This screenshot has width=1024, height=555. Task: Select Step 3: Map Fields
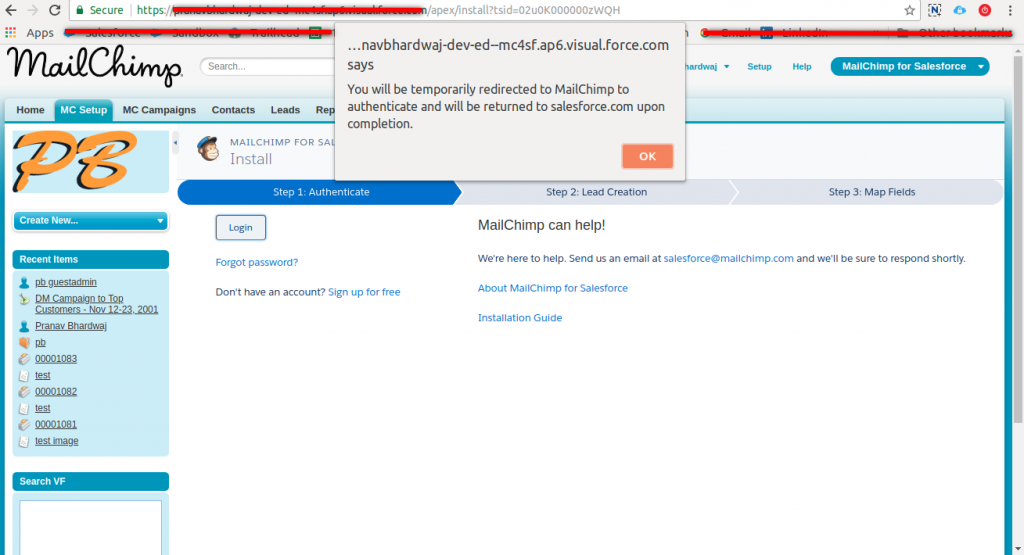[x=871, y=192]
